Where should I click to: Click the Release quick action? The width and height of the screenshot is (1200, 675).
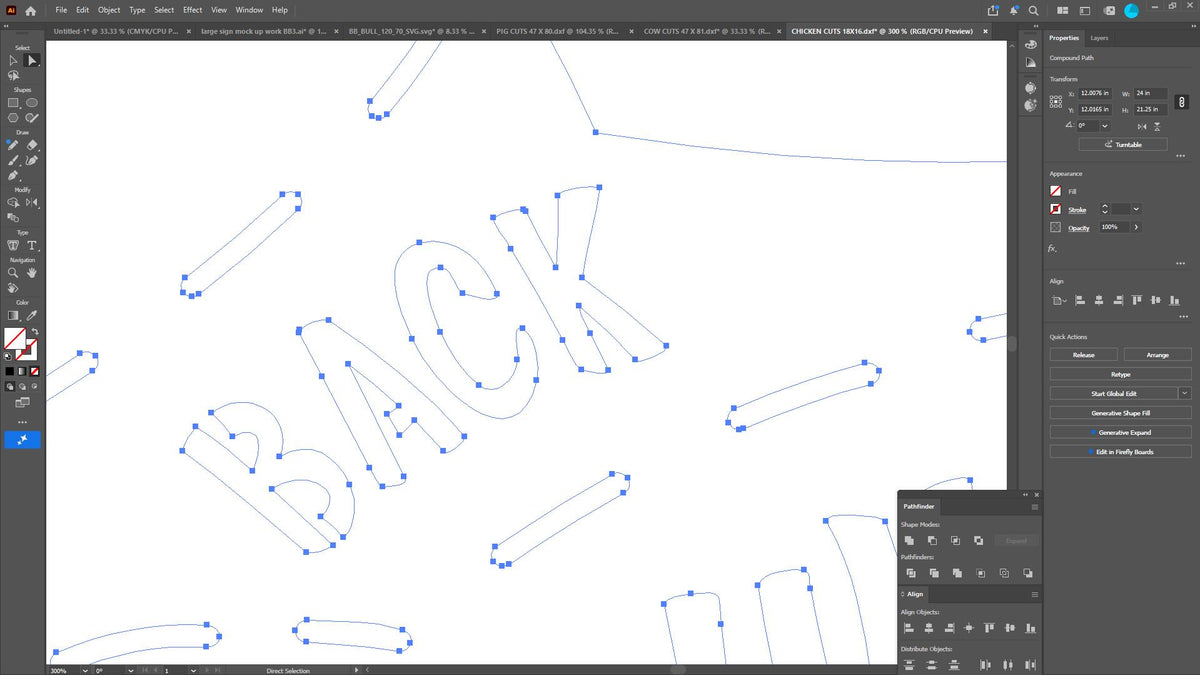click(1083, 355)
